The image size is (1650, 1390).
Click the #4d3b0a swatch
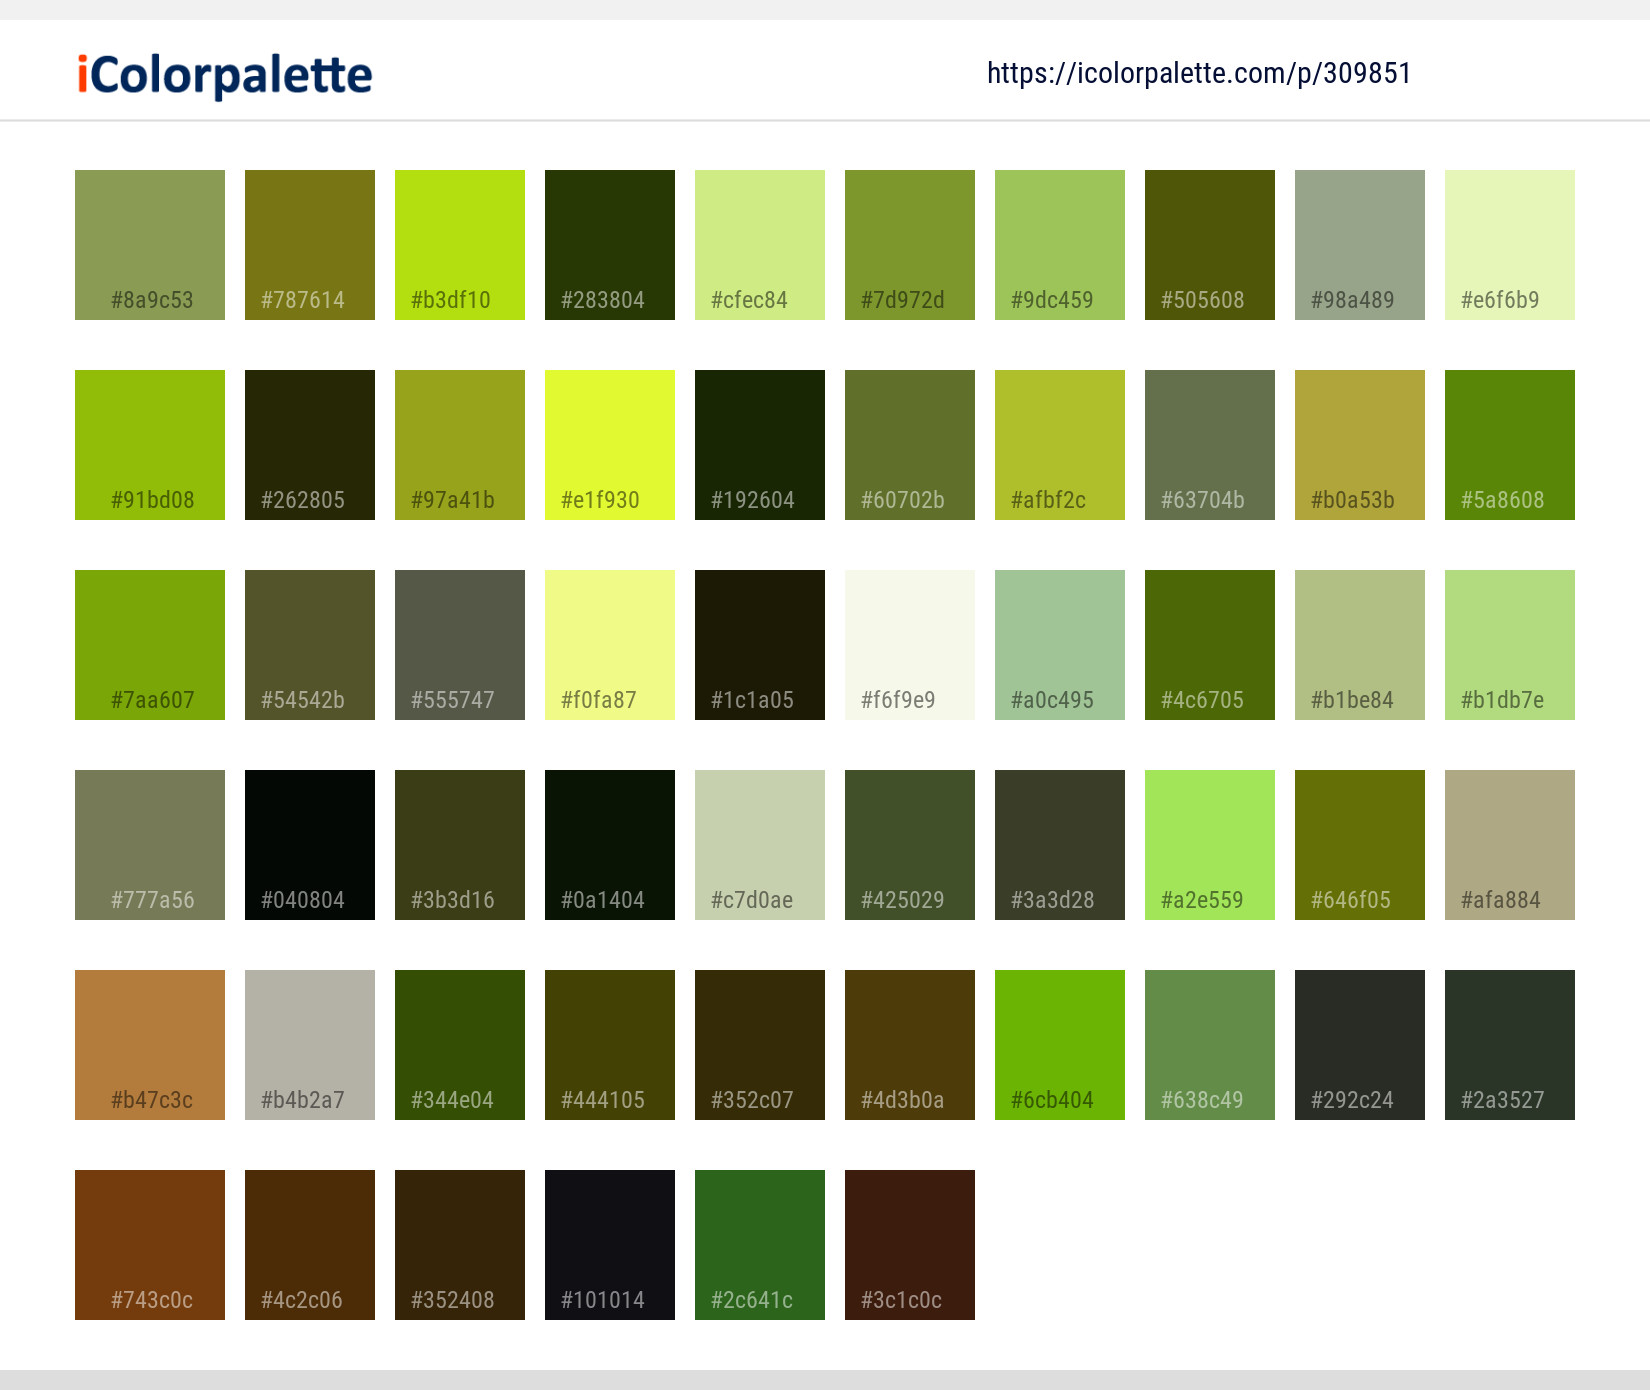910,1045
